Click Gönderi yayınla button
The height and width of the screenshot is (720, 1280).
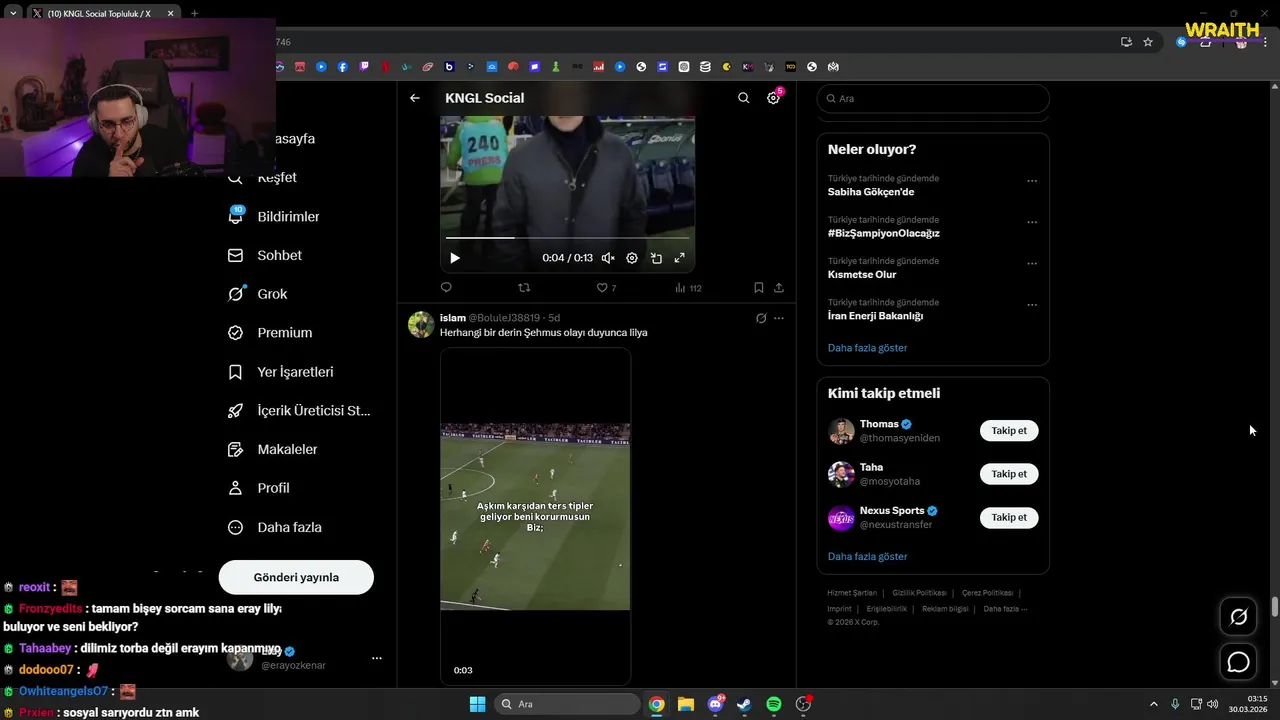296,577
